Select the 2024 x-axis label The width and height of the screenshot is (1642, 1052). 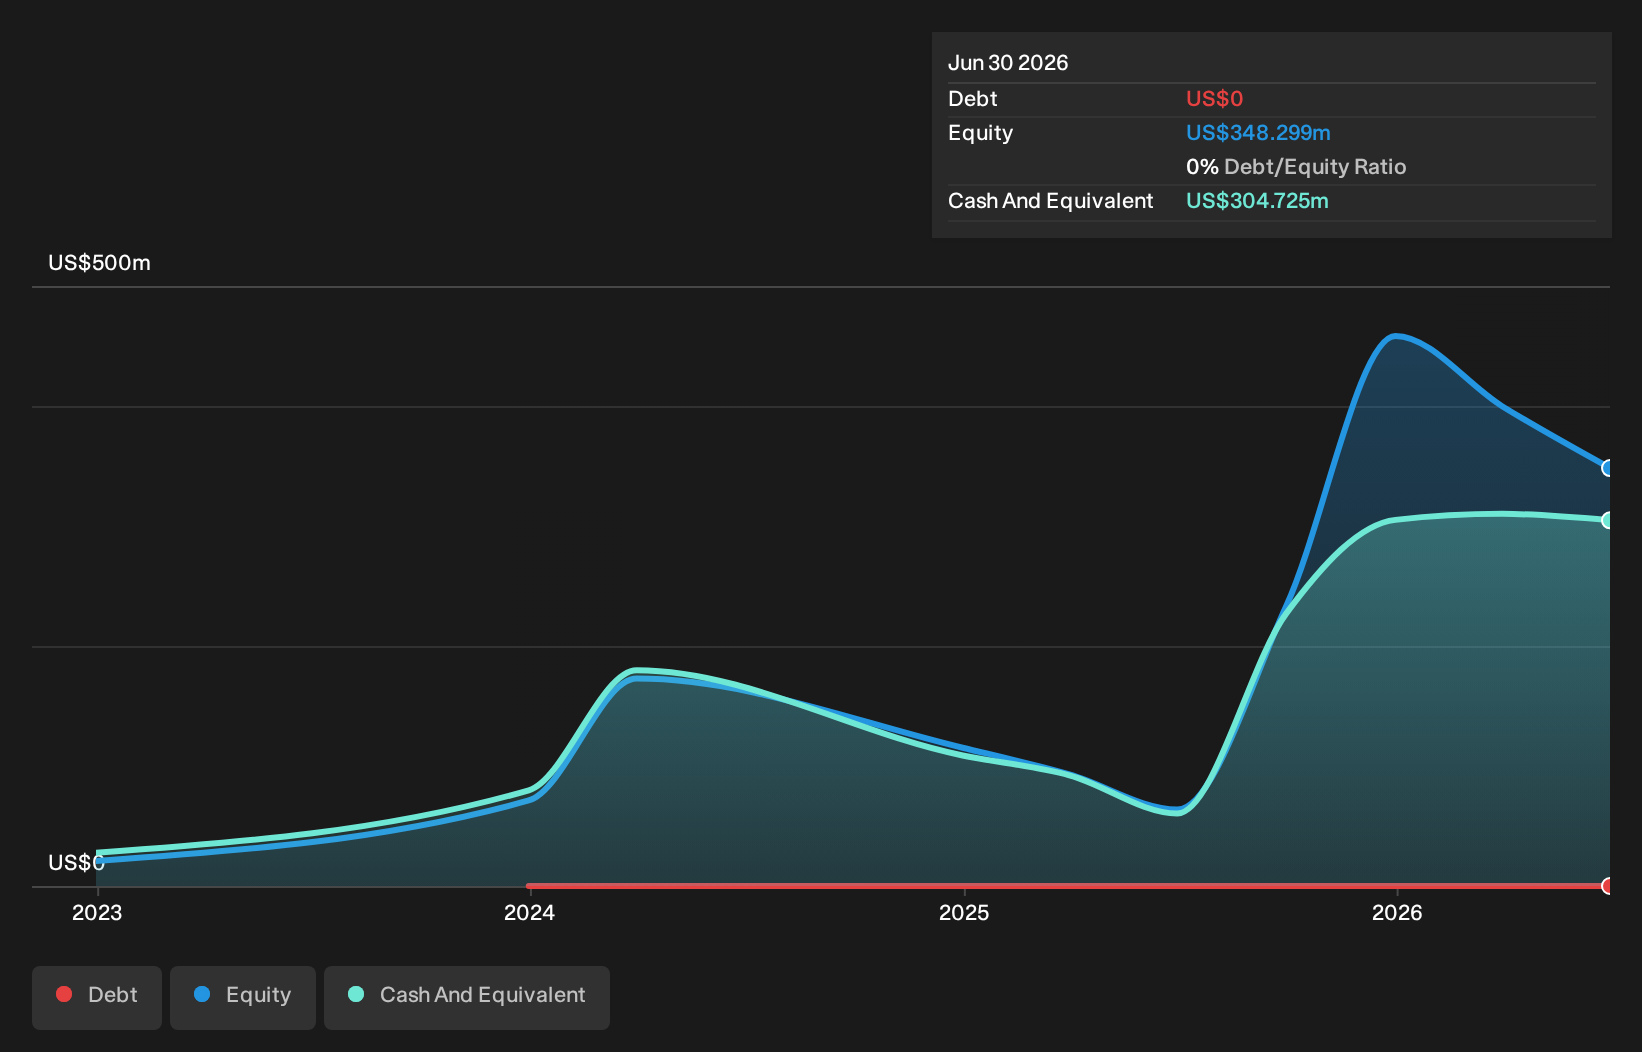(x=529, y=913)
